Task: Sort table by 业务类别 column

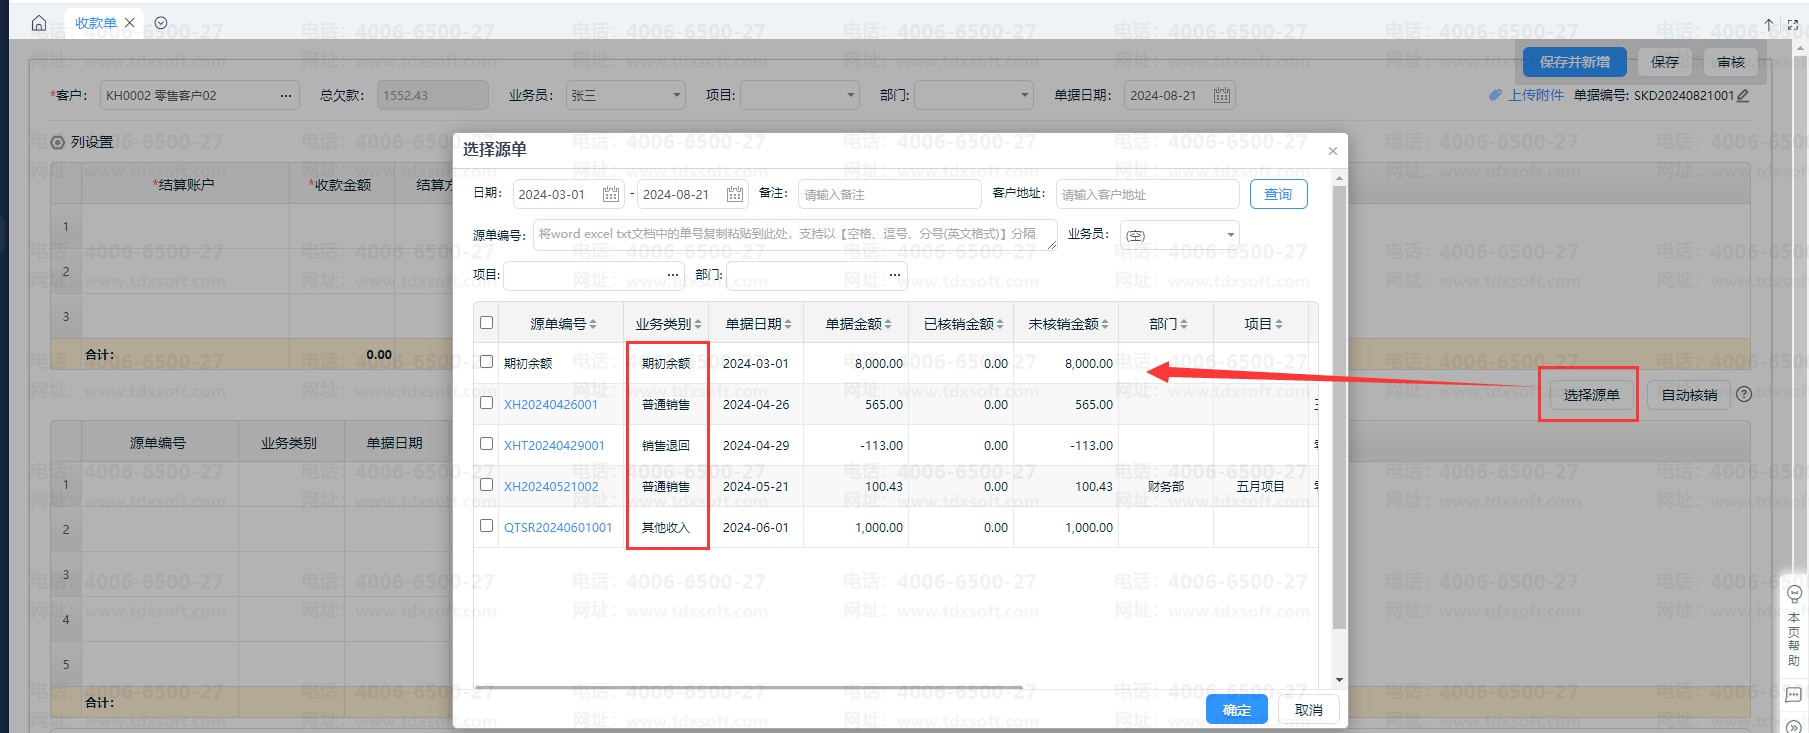Action: click(667, 324)
